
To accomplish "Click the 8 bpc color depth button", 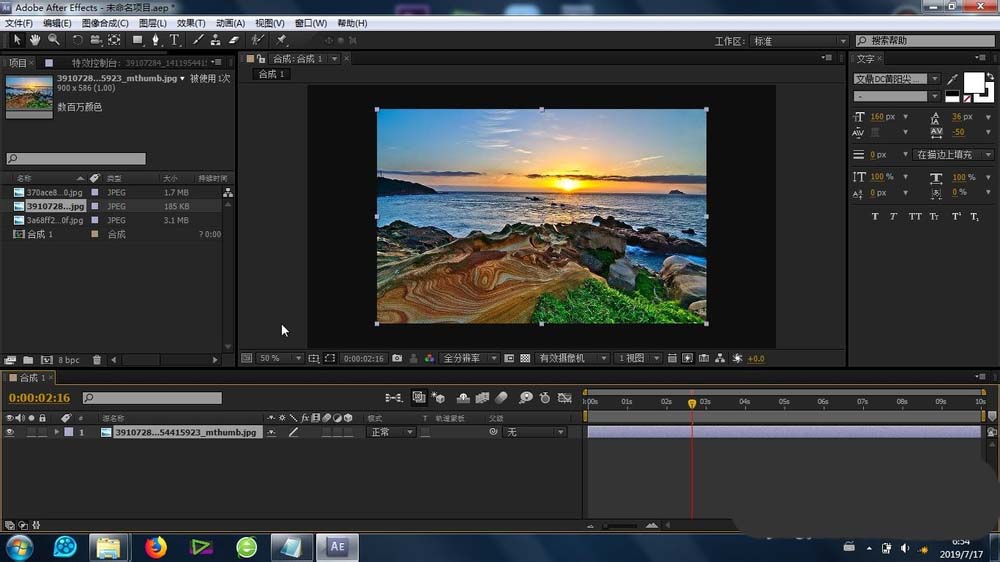I will click(68, 360).
